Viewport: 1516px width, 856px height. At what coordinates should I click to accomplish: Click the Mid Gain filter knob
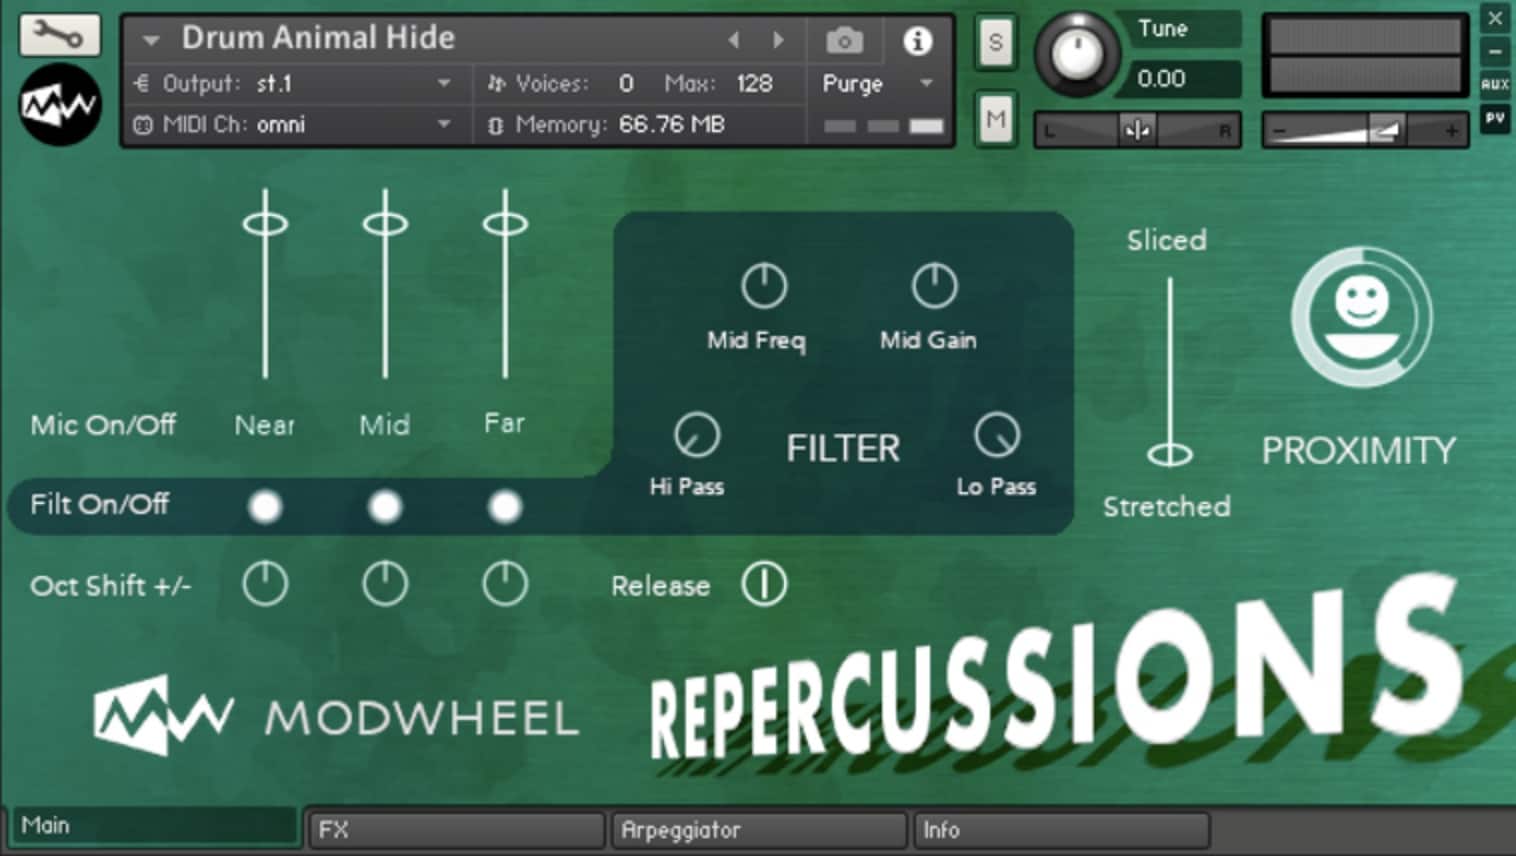(934, 287)
